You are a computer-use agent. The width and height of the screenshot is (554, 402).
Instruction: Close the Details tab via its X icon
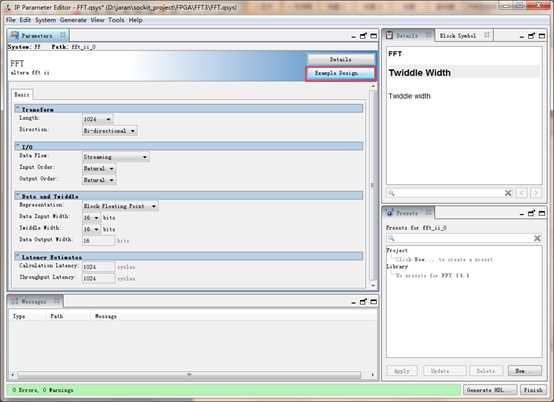click(x=429, y=35)
